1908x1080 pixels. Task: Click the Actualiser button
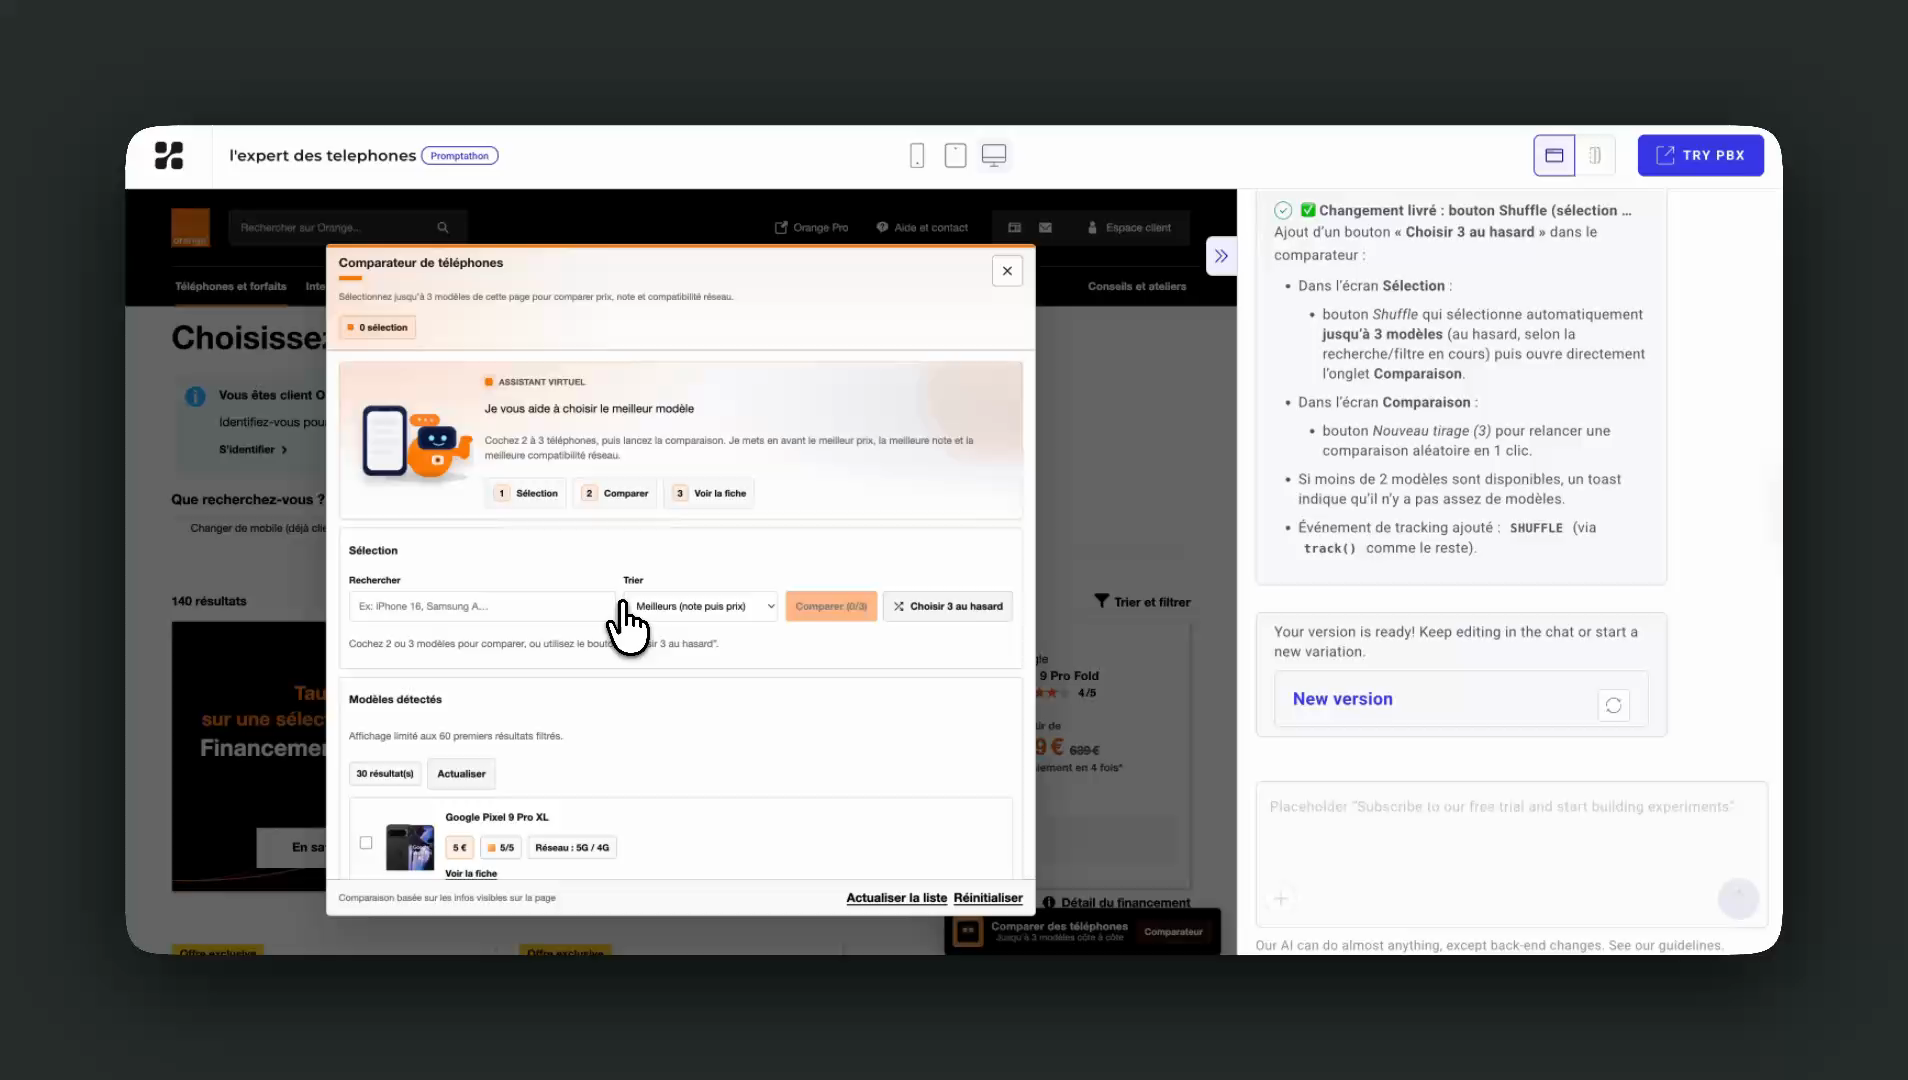[x=461, y=774]
